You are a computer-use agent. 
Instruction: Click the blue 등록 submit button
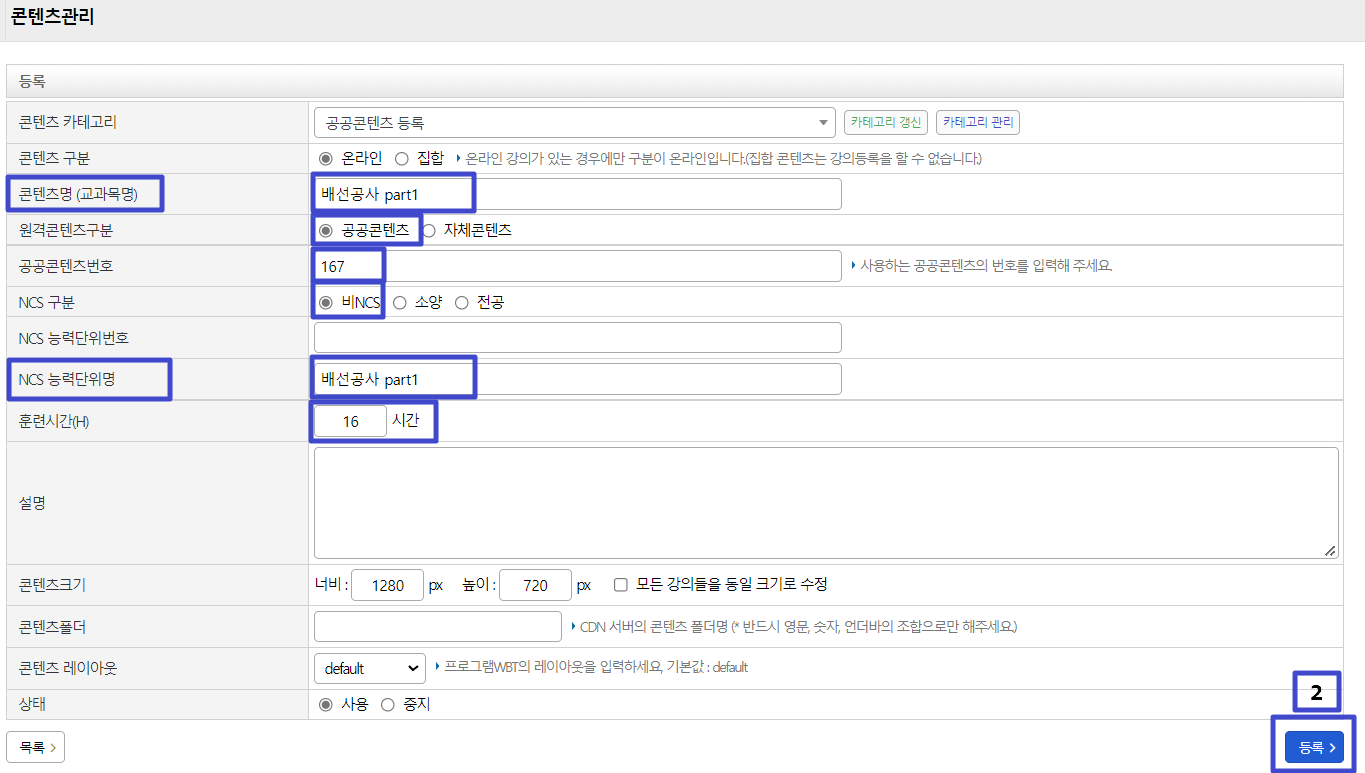(x=1313, y=747)
